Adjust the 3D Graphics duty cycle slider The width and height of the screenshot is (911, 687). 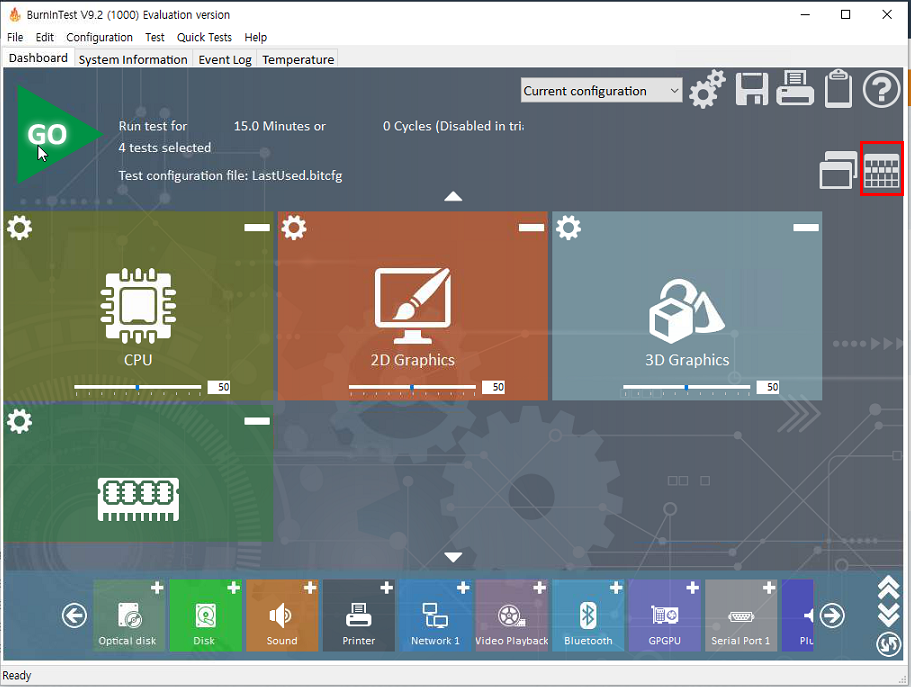(686, 387)
